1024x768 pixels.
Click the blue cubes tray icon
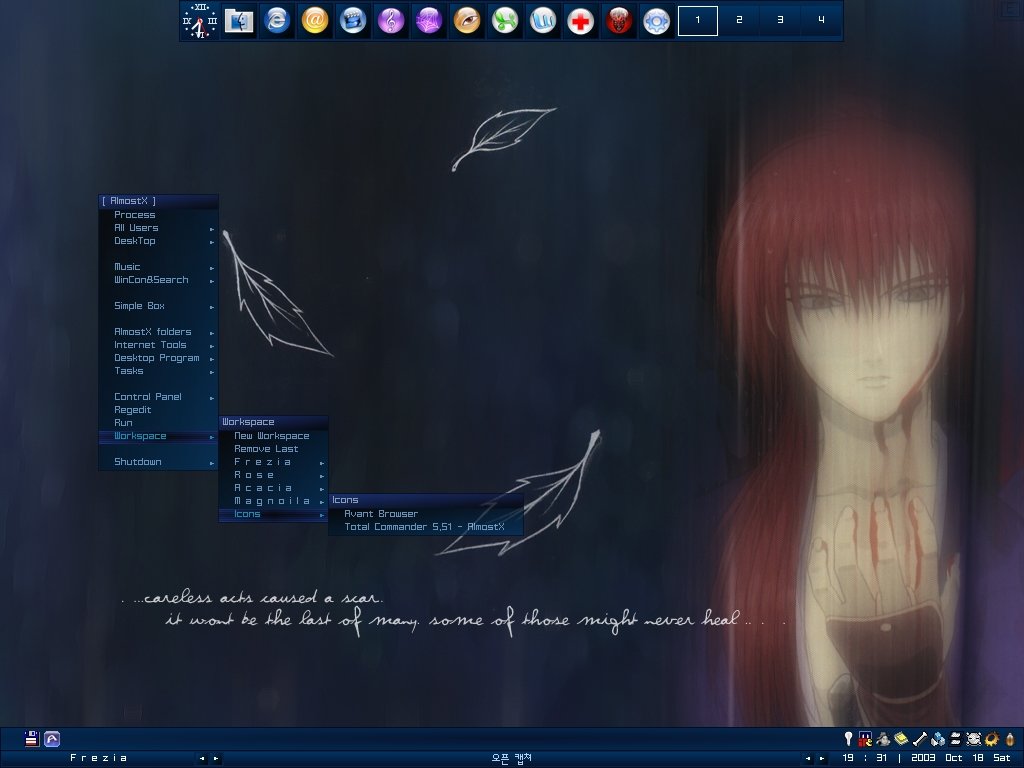[x=938, y=739]
